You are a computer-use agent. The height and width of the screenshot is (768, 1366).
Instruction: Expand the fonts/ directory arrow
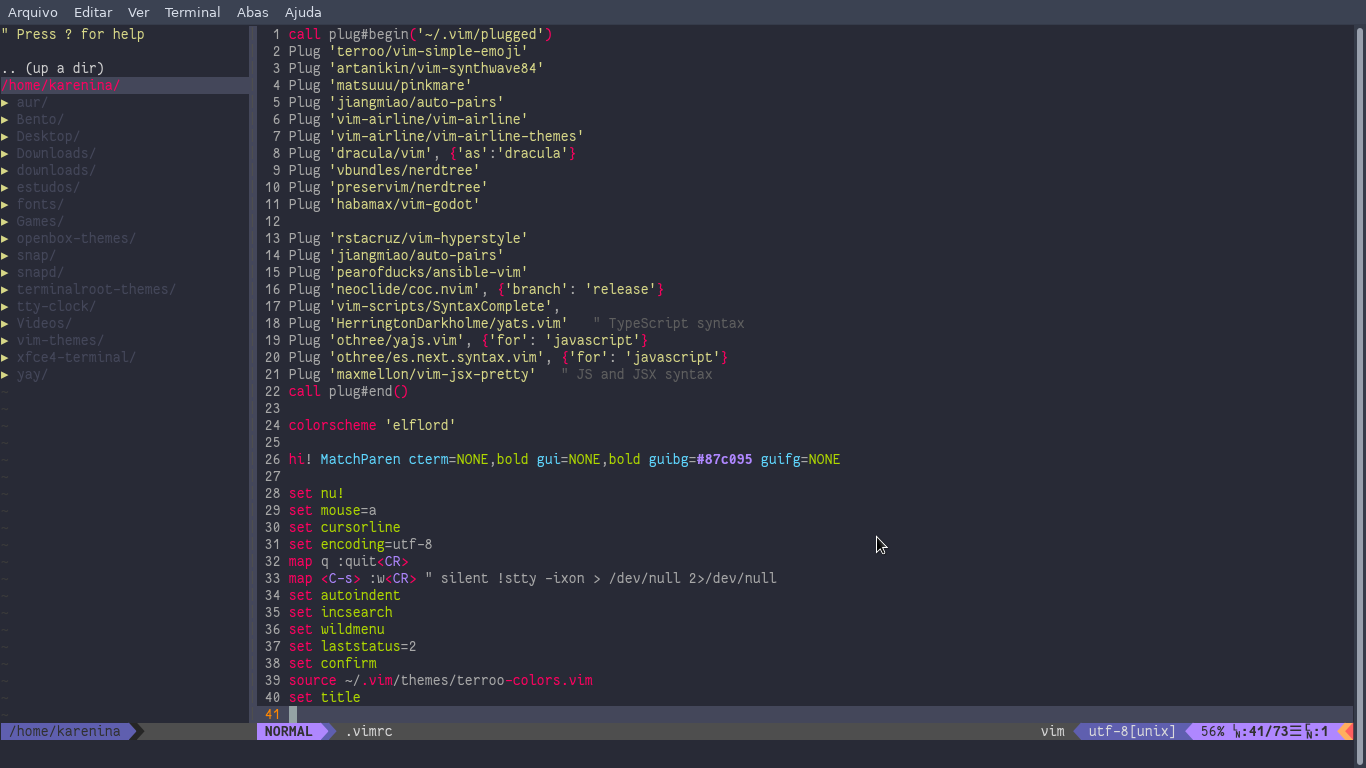(x=5, y=204)
